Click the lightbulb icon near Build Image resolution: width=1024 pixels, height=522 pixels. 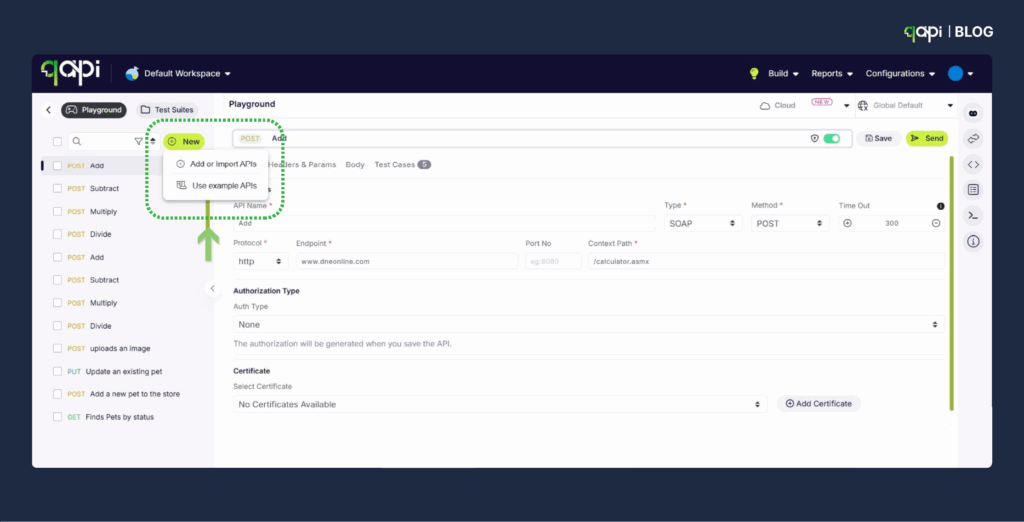click(754, 73)
